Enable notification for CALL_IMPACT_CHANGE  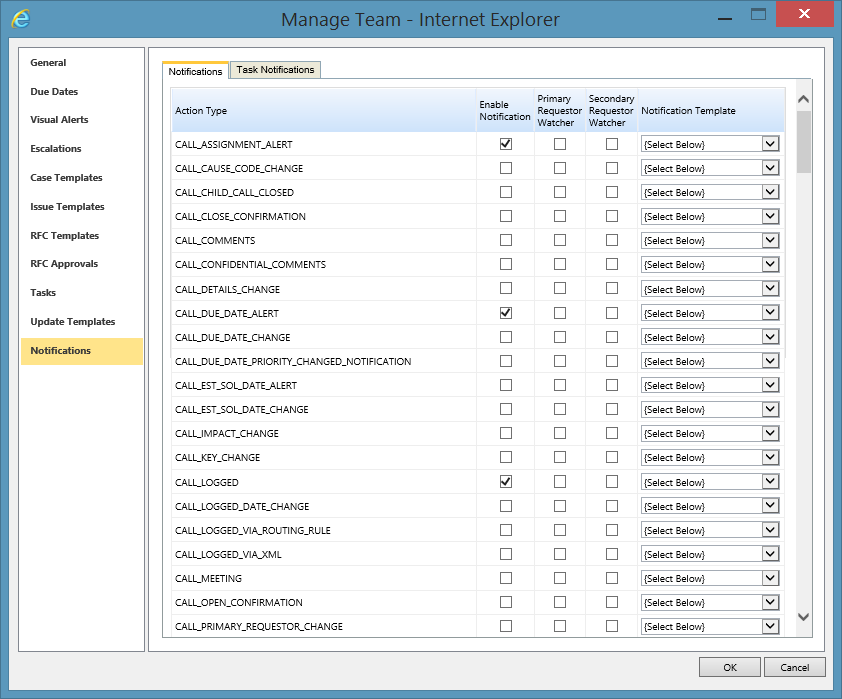[x=506, y=434]
